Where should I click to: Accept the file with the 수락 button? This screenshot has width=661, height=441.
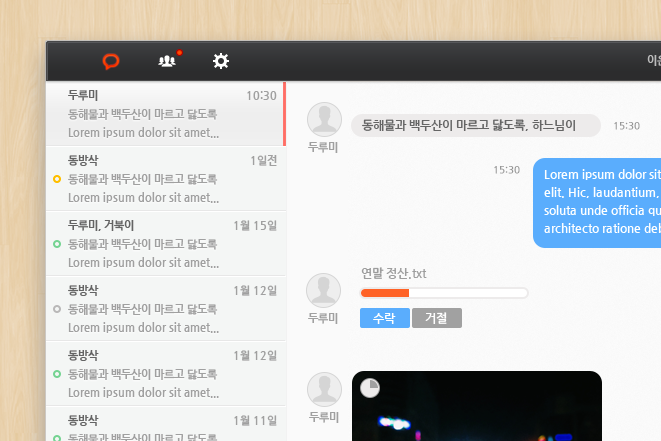[x=384, y=318]
